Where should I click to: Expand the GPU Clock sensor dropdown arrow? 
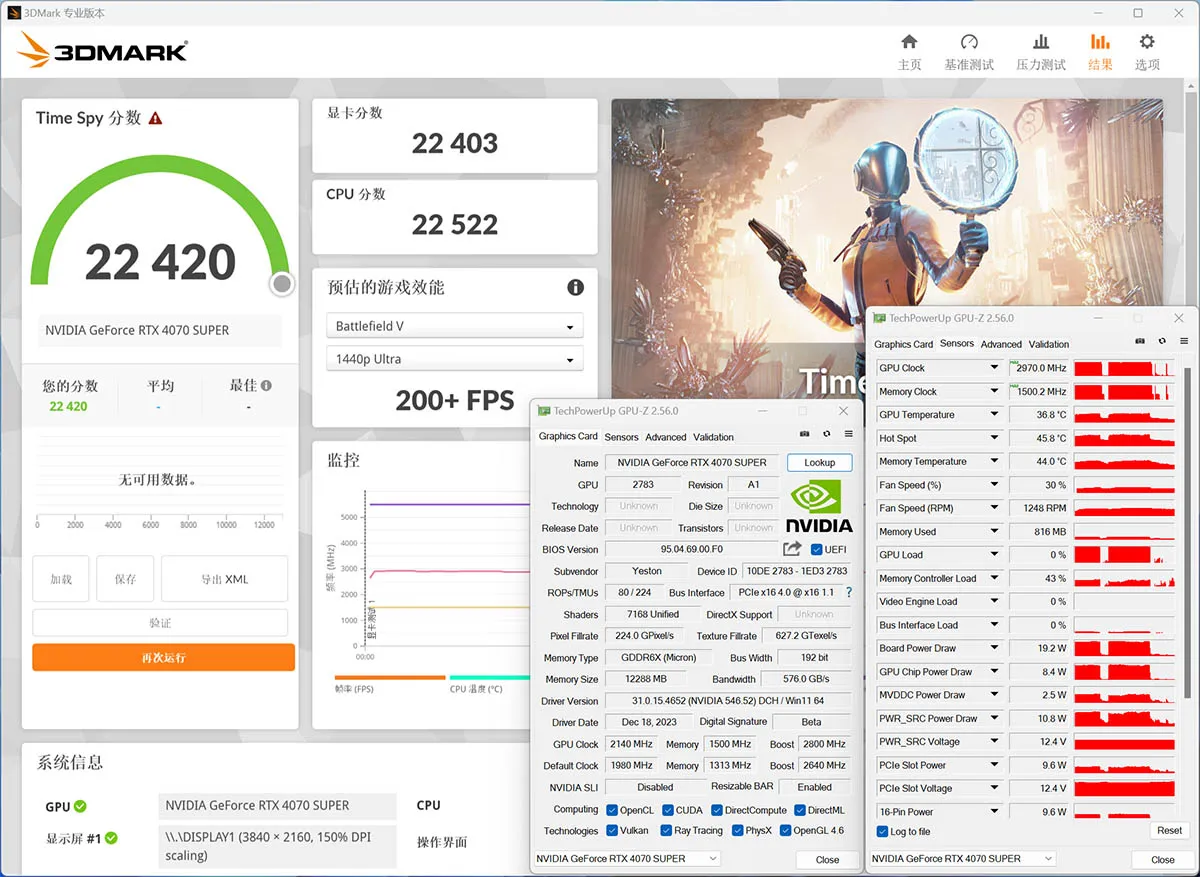(x=994, y=368)
